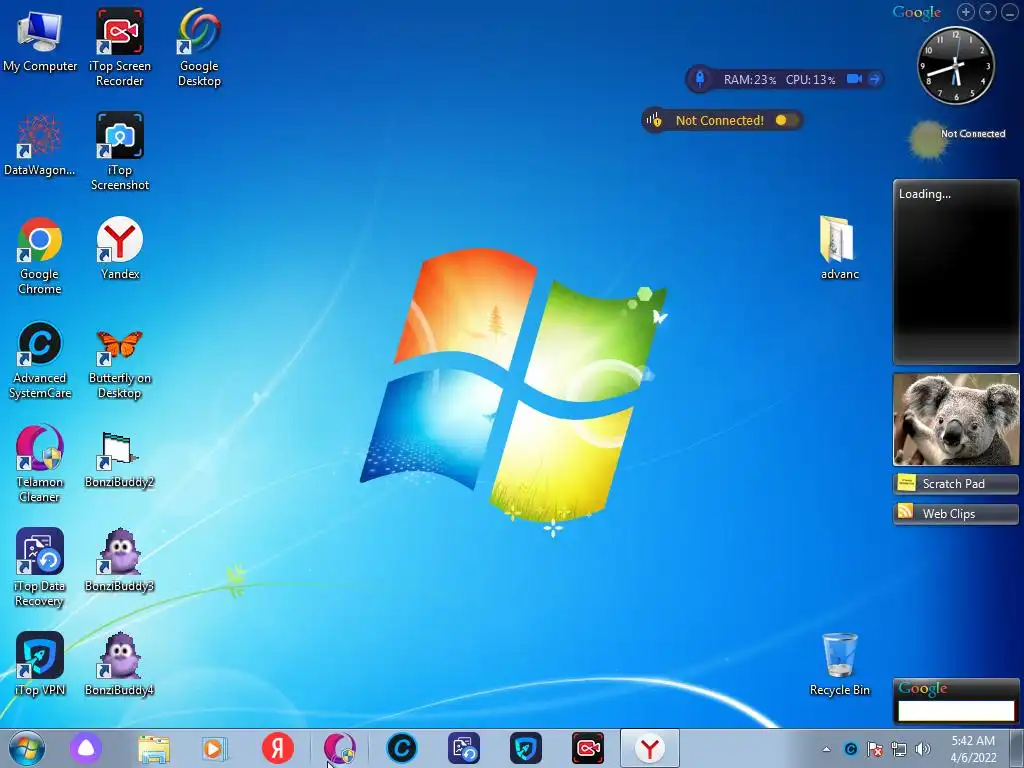1024x768 pixels.
Task: Click the network connection tray icon
Action: pyautogui.click(x=899, y=749)
